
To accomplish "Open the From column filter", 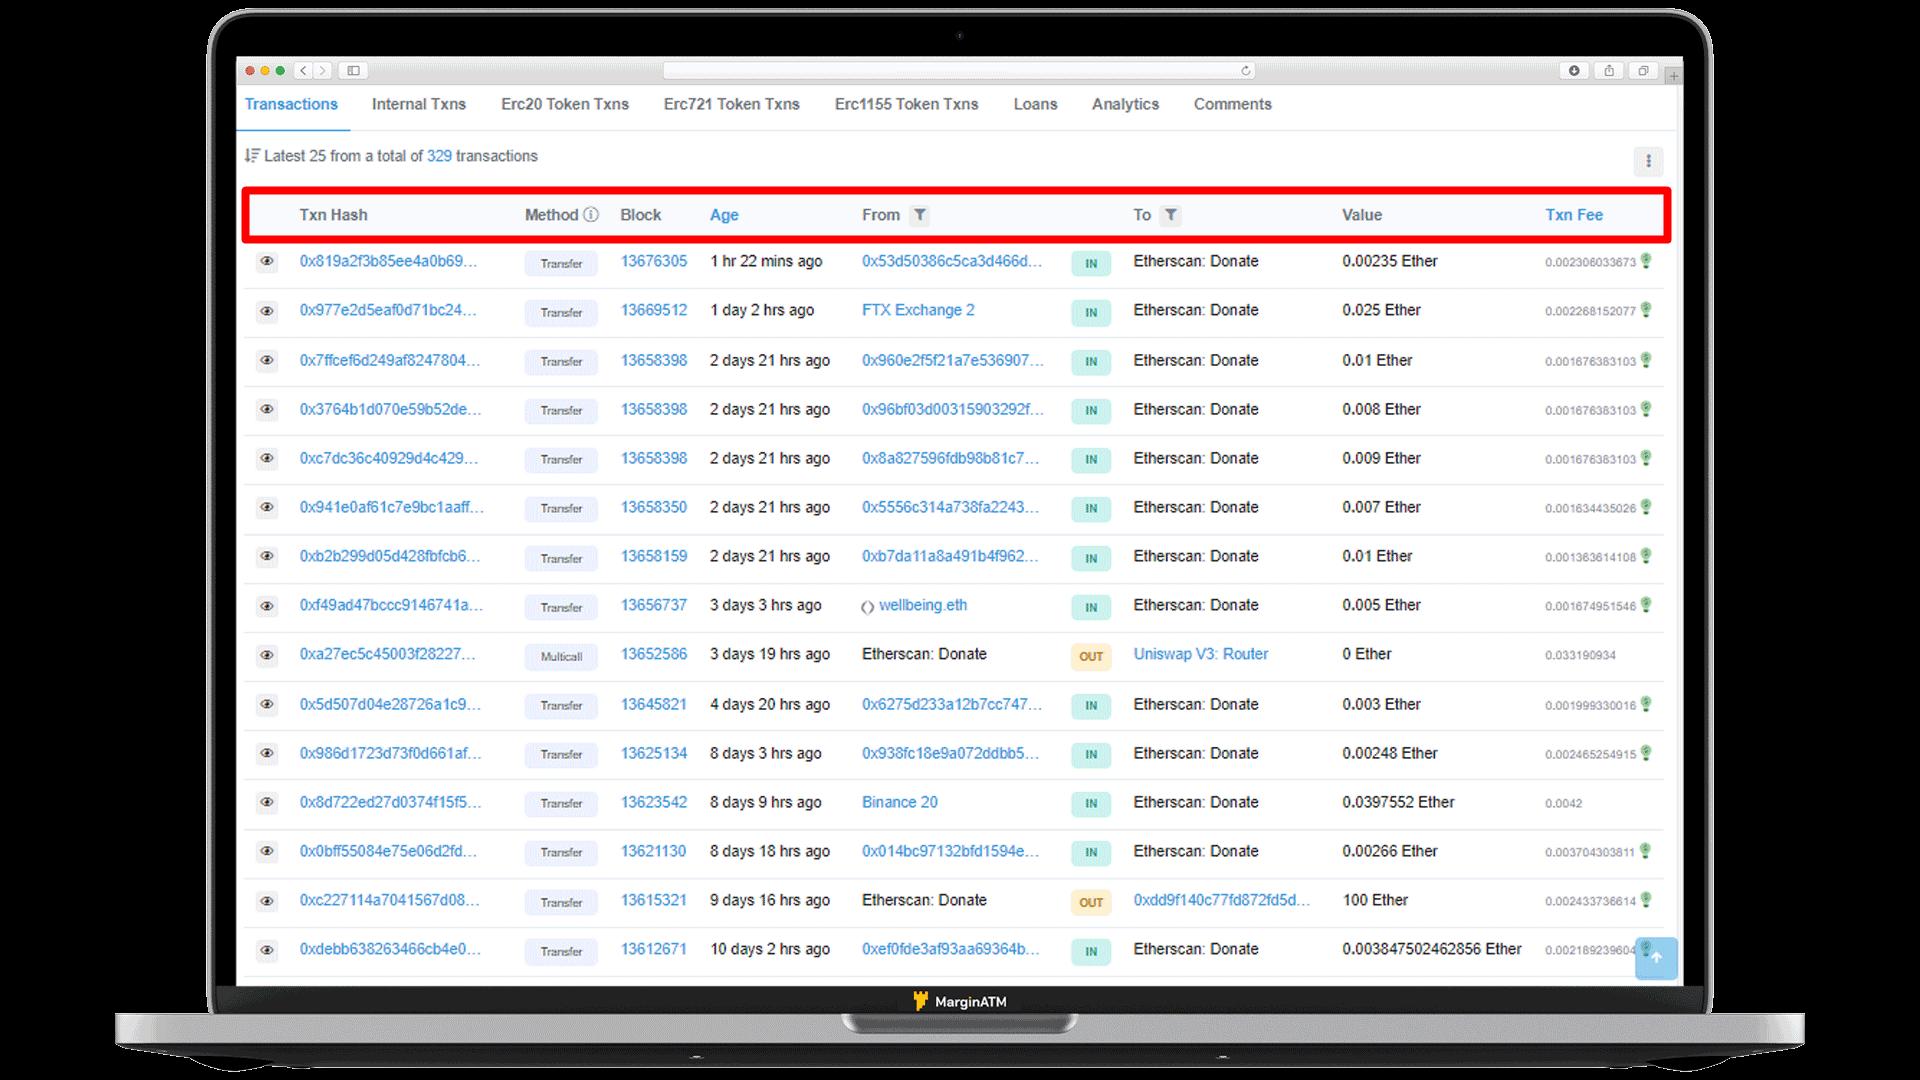I will [920, 215].
